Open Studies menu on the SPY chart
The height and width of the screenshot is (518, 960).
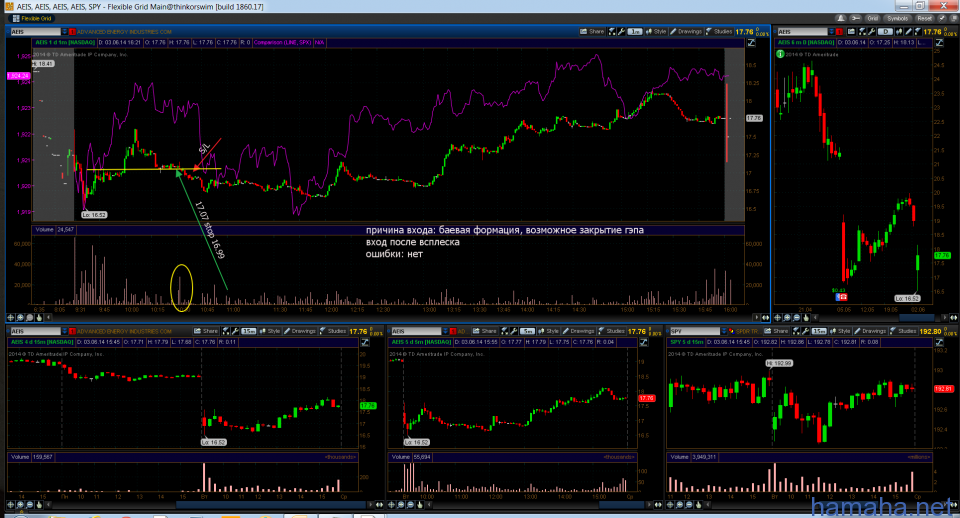tap(904, 331)
